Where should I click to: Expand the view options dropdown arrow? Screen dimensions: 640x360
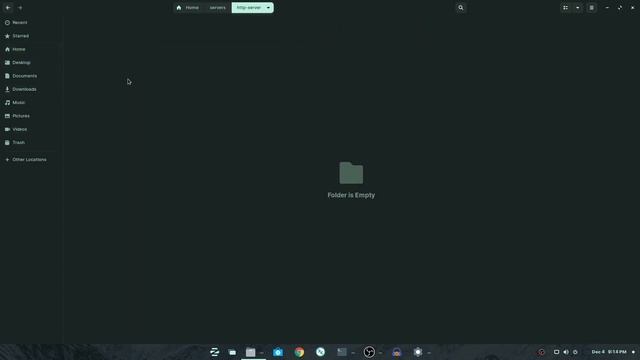[x=578, y=8]
